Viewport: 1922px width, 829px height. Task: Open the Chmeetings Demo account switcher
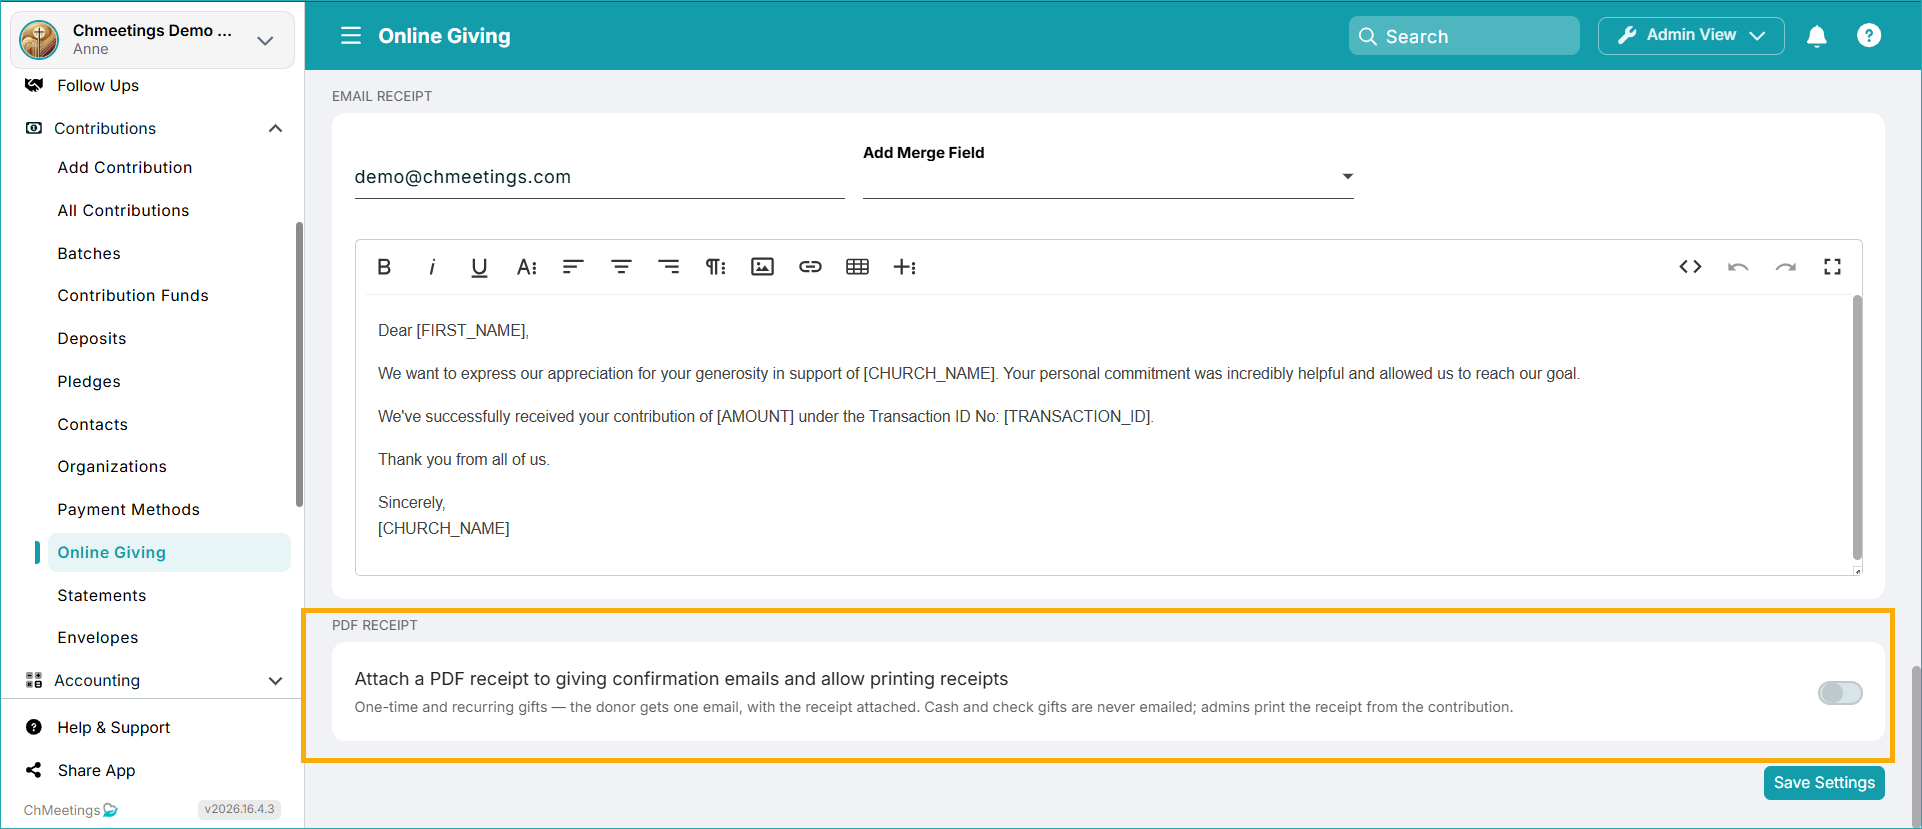coord(152,40)
